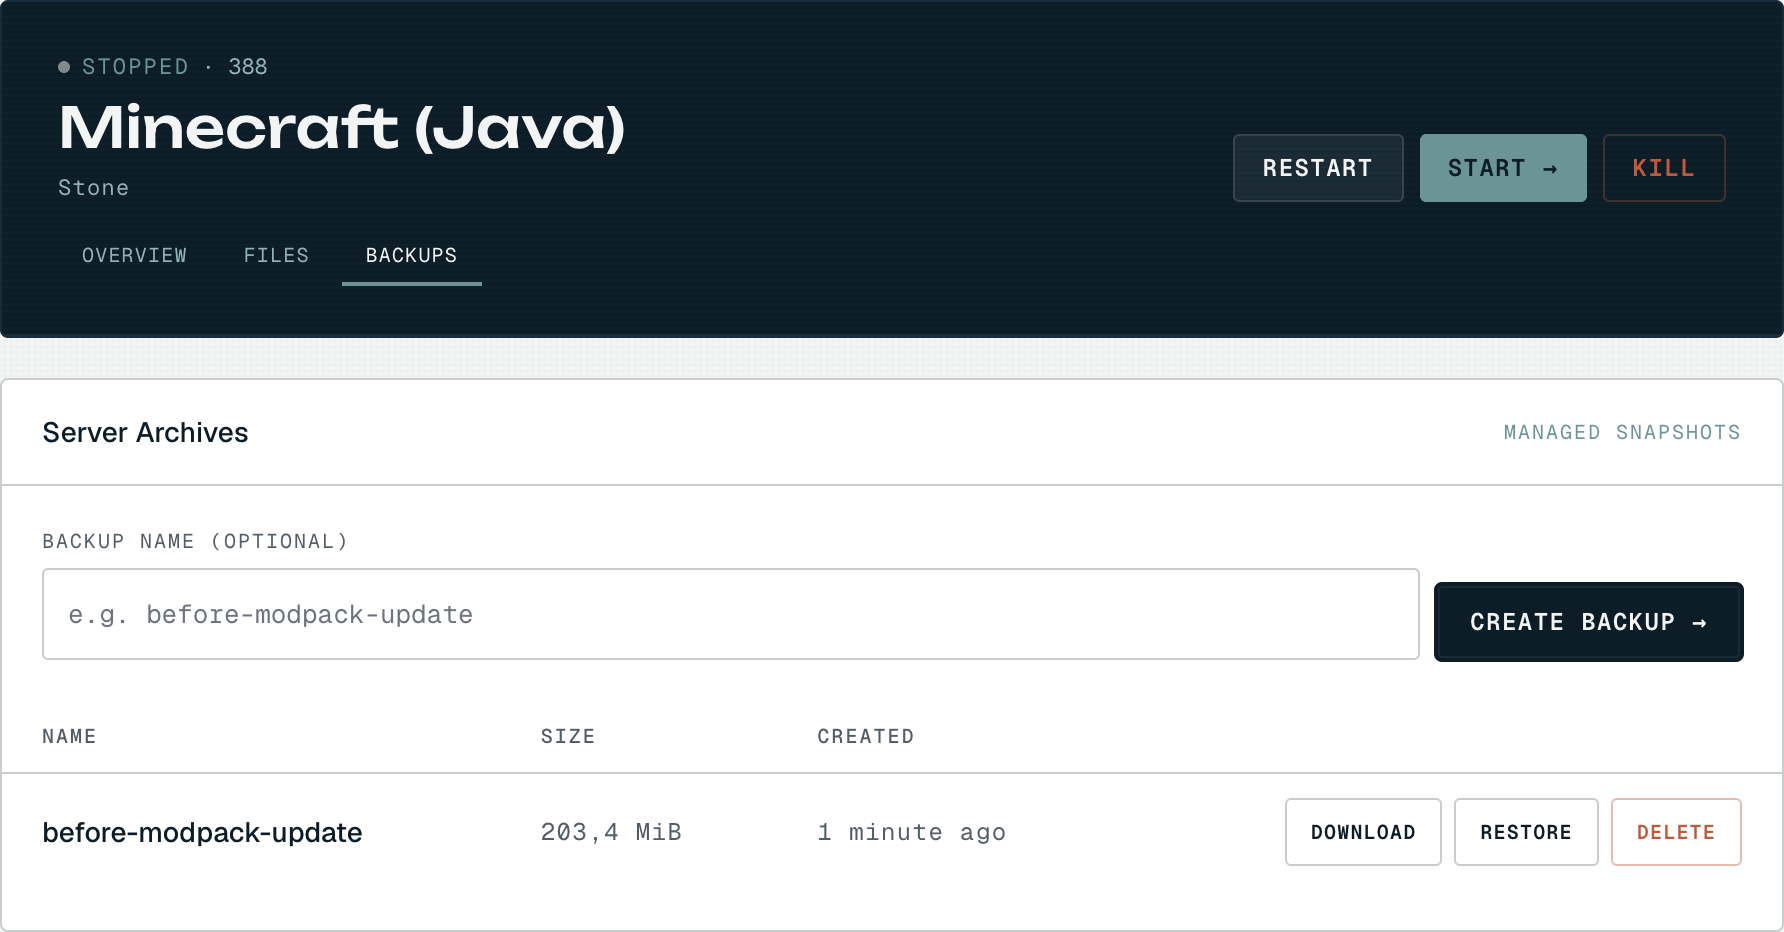
Task: Click the NAME column header
Action: (x=69, y=736)
